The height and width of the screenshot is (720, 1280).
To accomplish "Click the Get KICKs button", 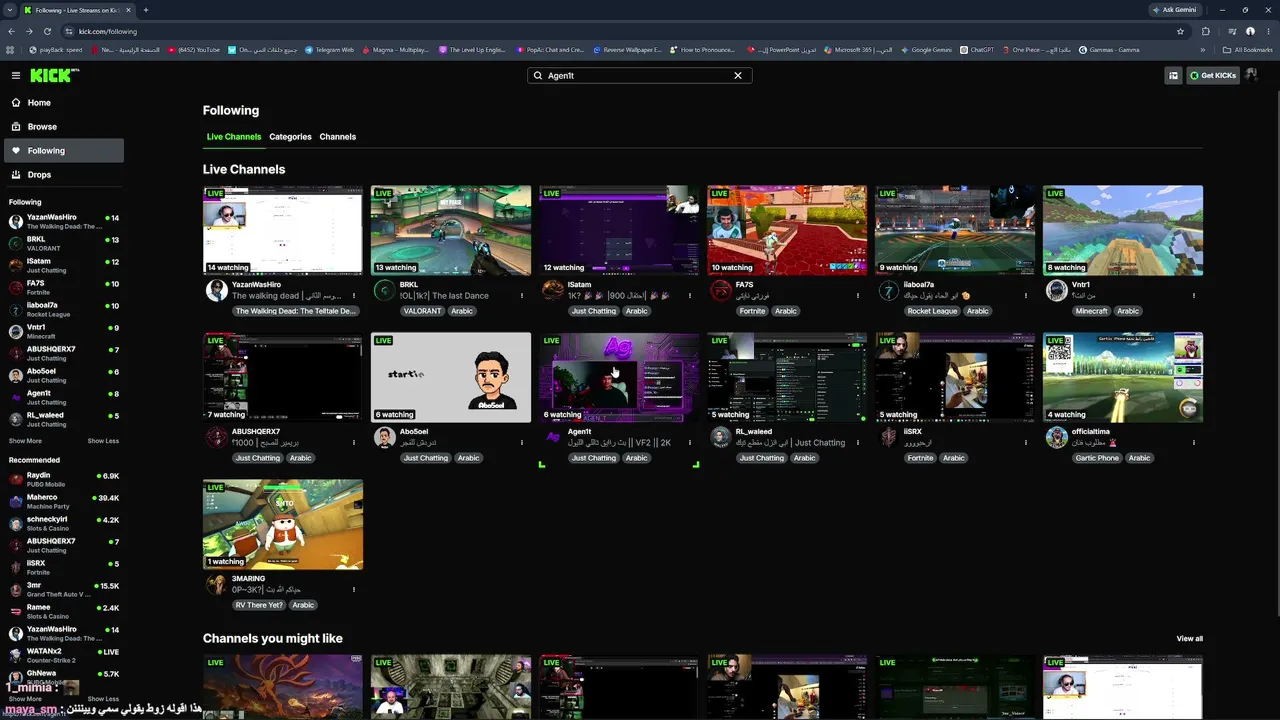I will (1212, 75).
